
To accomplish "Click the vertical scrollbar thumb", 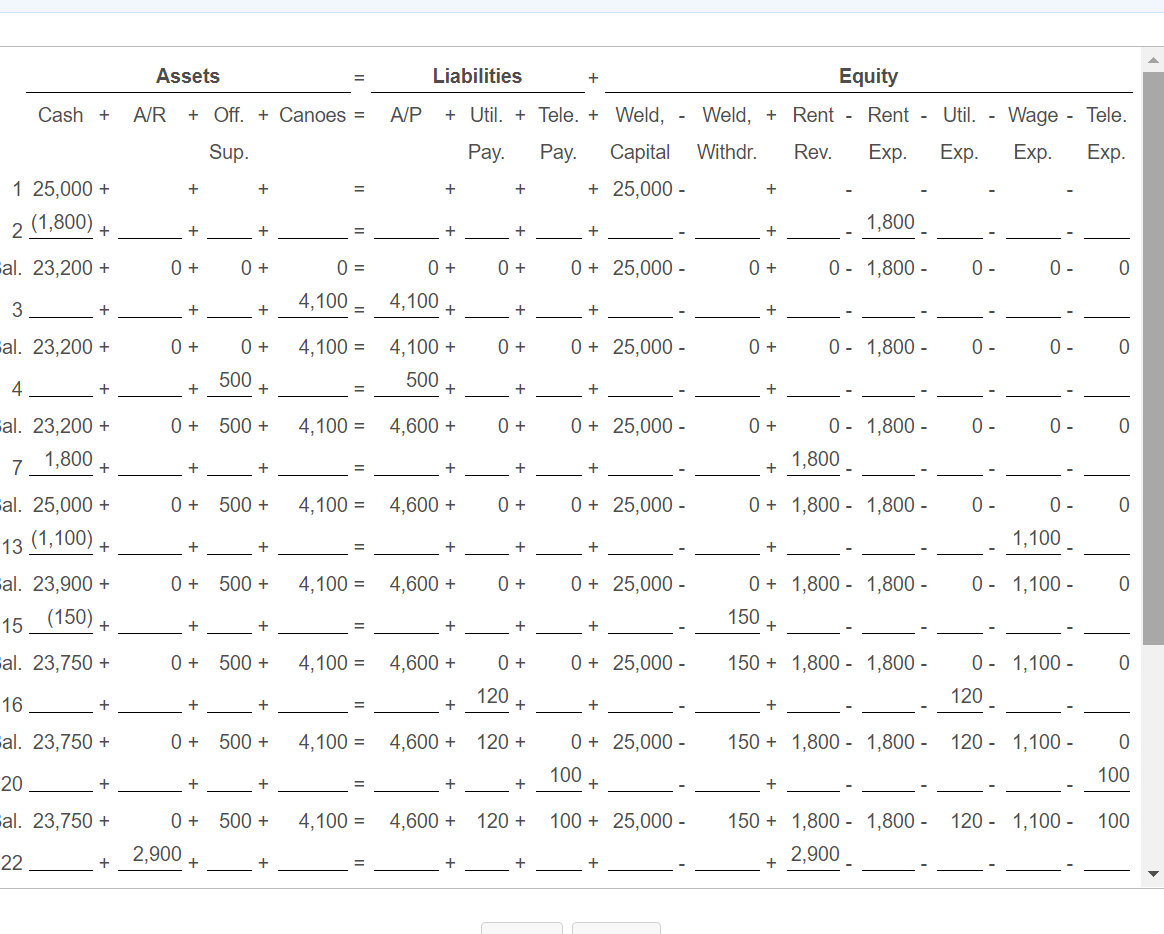I will coord(1153,358).
